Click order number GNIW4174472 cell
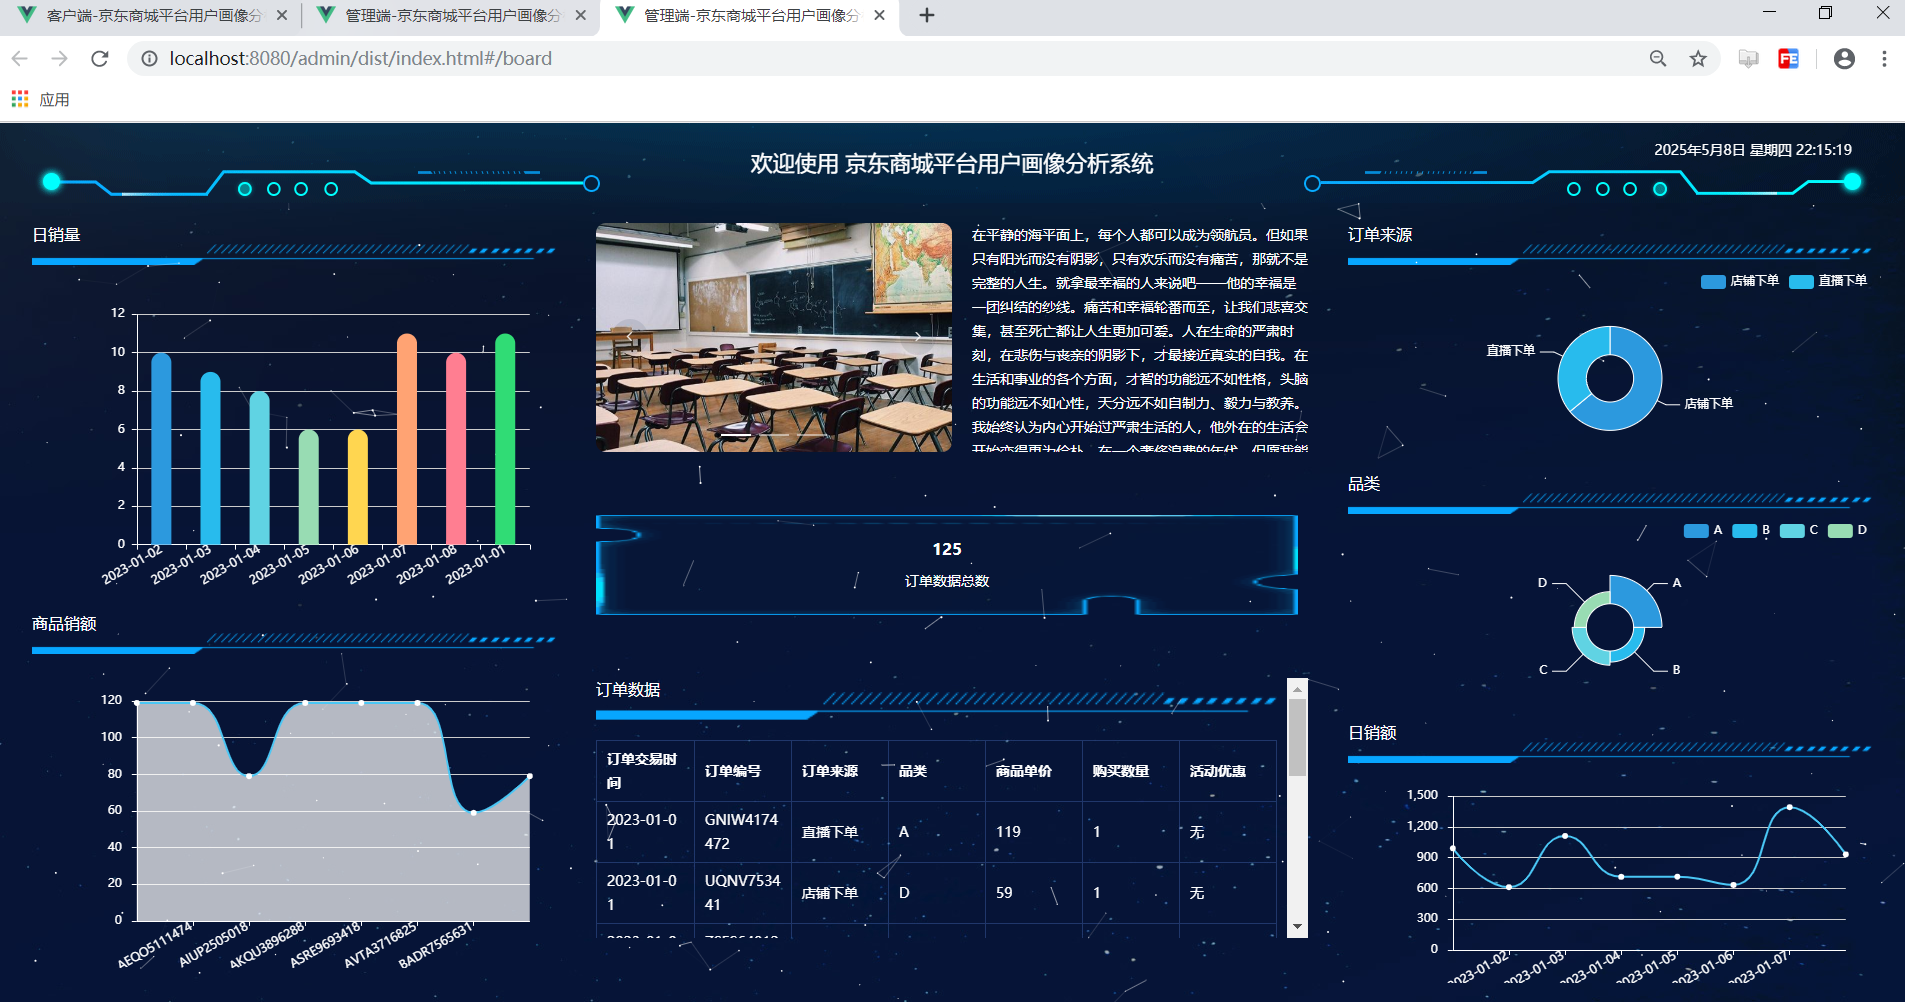1905x1002 pixels. tap(741, 832)
